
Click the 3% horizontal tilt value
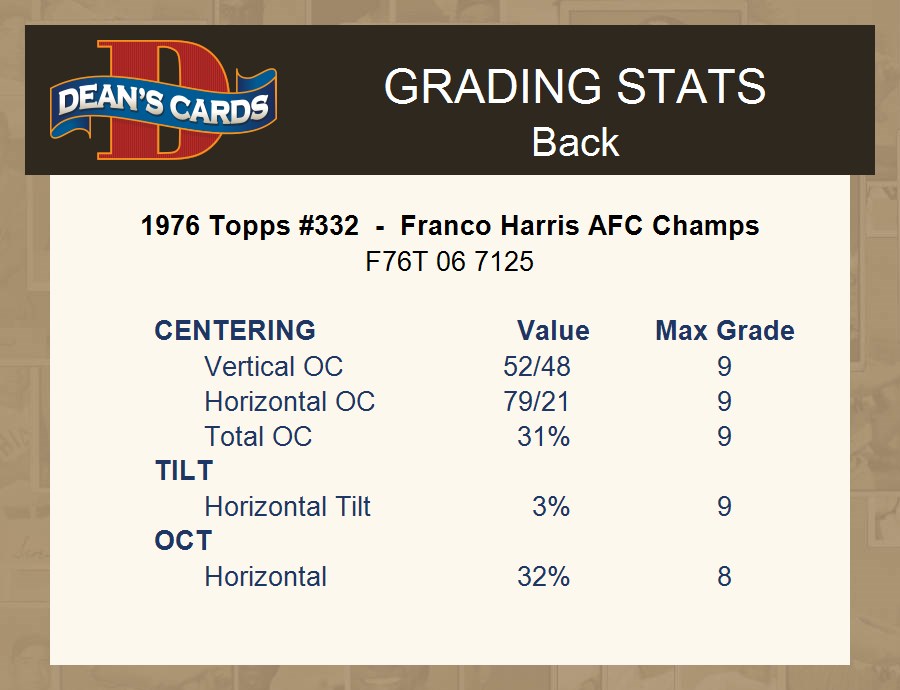pyautogui.click(x=551, y=507)
